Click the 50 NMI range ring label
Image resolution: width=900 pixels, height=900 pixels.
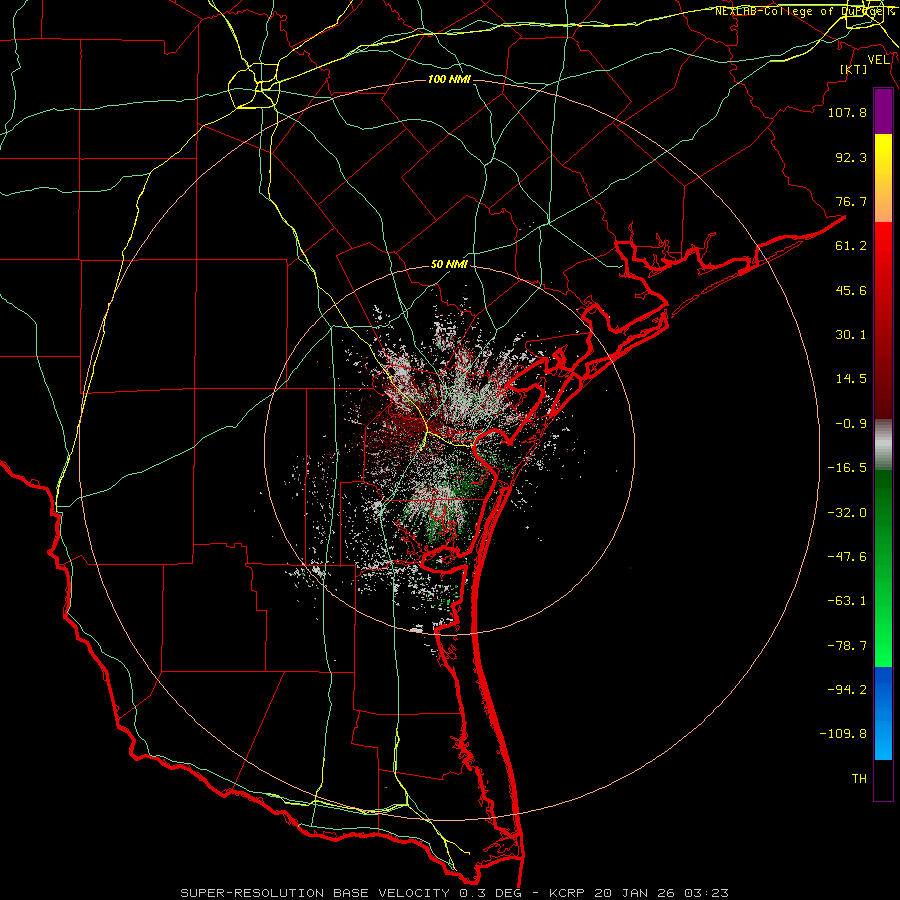click(449, 265)
